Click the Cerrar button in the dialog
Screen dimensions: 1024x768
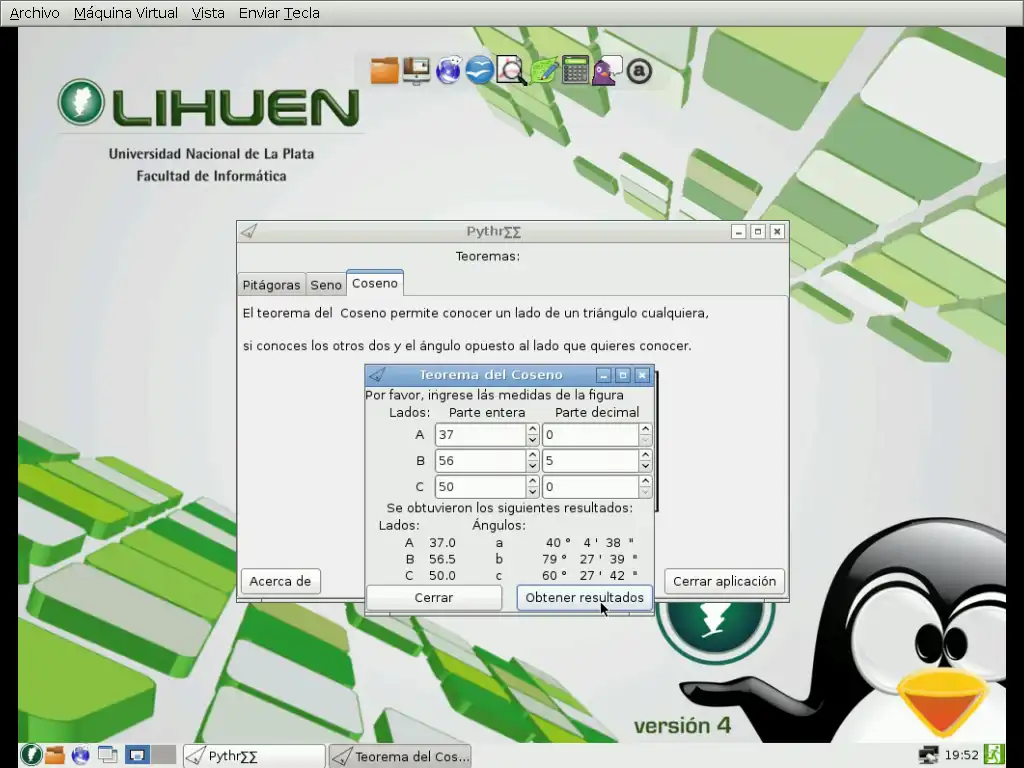[434, 598]
